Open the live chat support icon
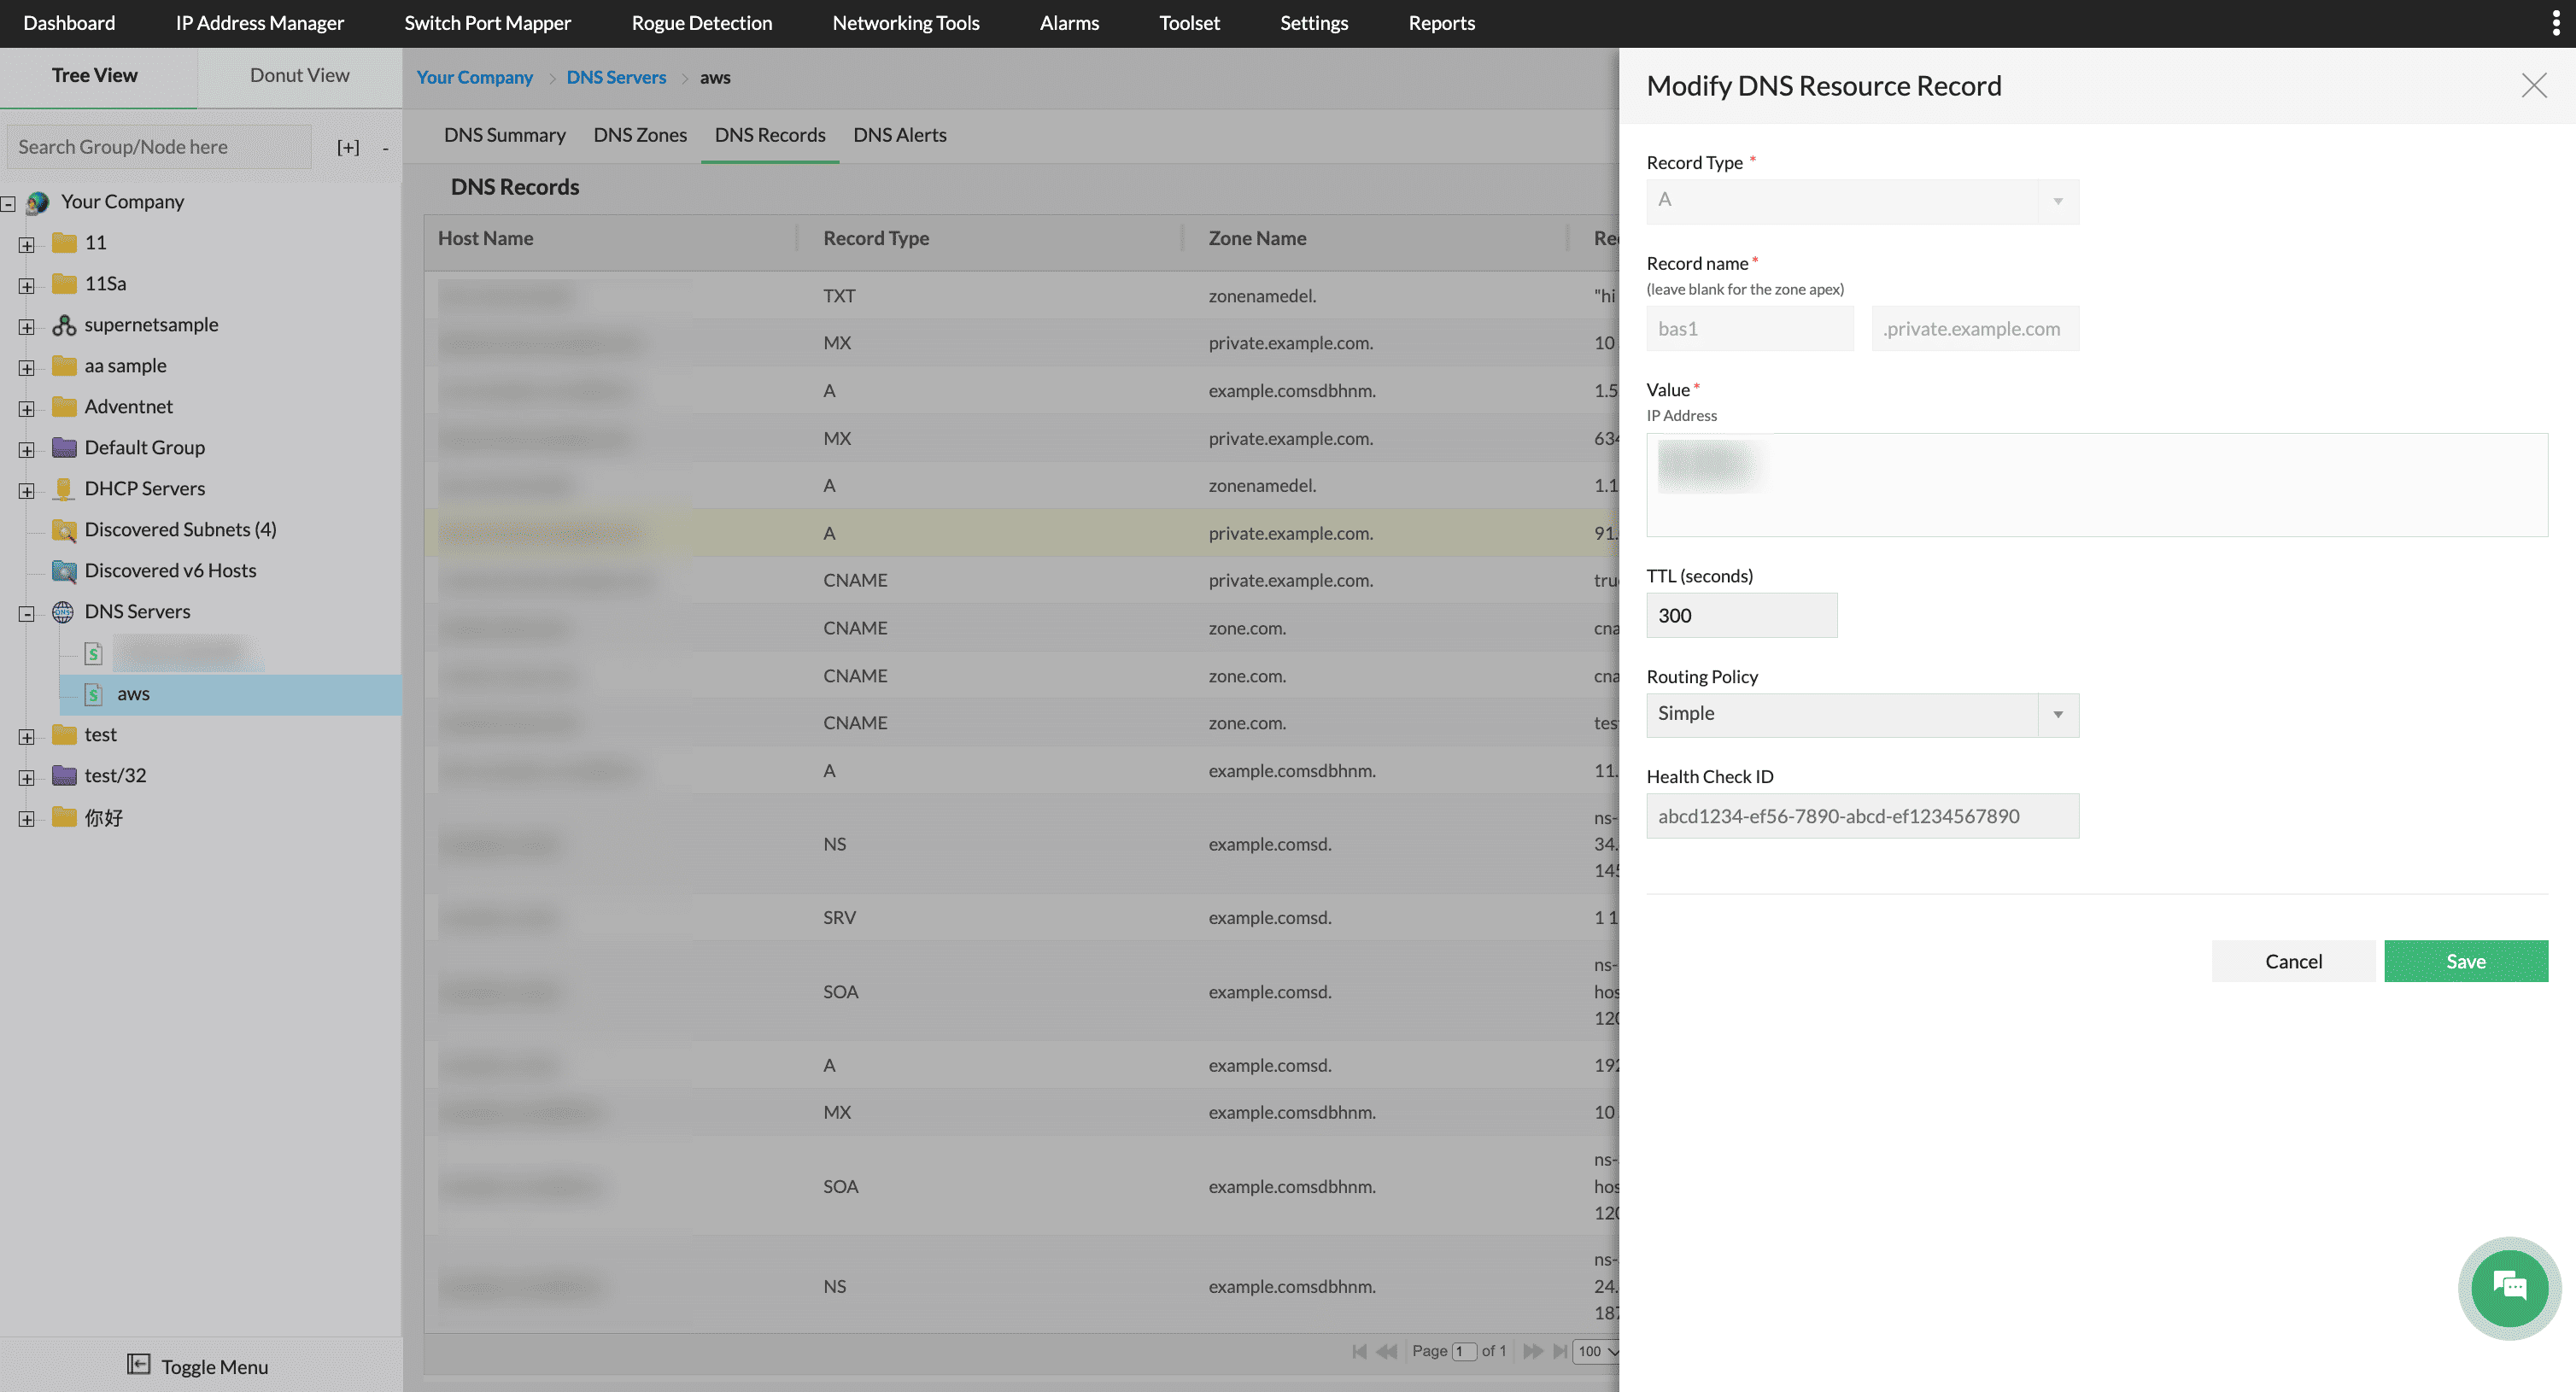Viewport: 2576px width, 1392px height. (x=2509, y=1288)
